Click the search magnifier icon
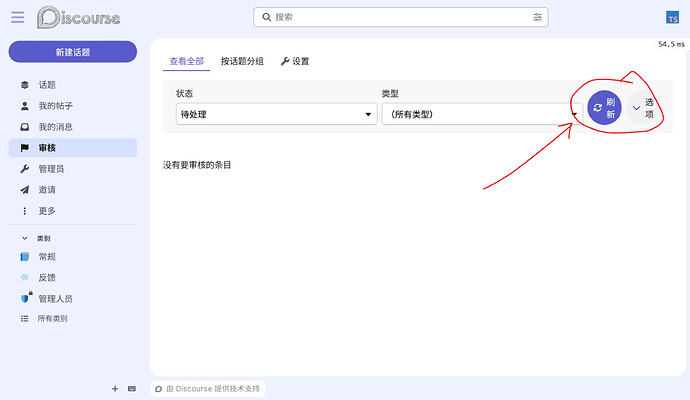Image resolution: width=690 pixels, height=400 pixels. coord(267,17)
